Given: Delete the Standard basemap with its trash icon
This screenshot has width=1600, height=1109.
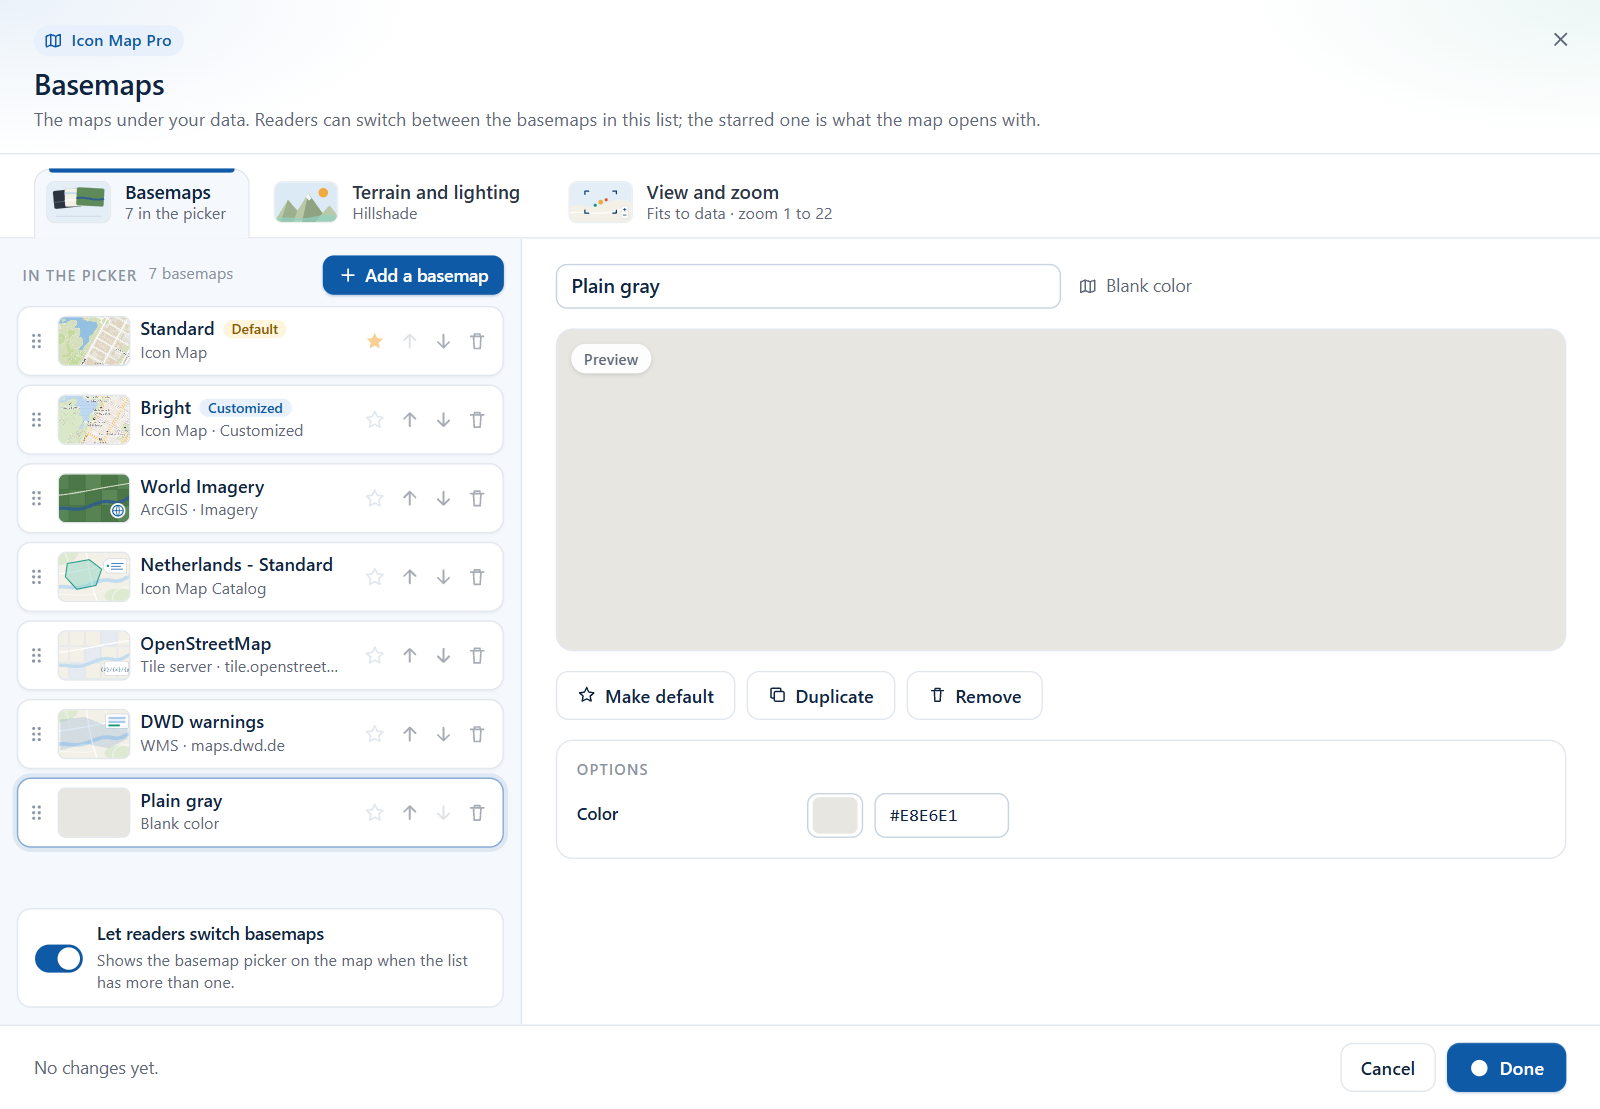Looking at the screenshot, I should click(477, 341).
